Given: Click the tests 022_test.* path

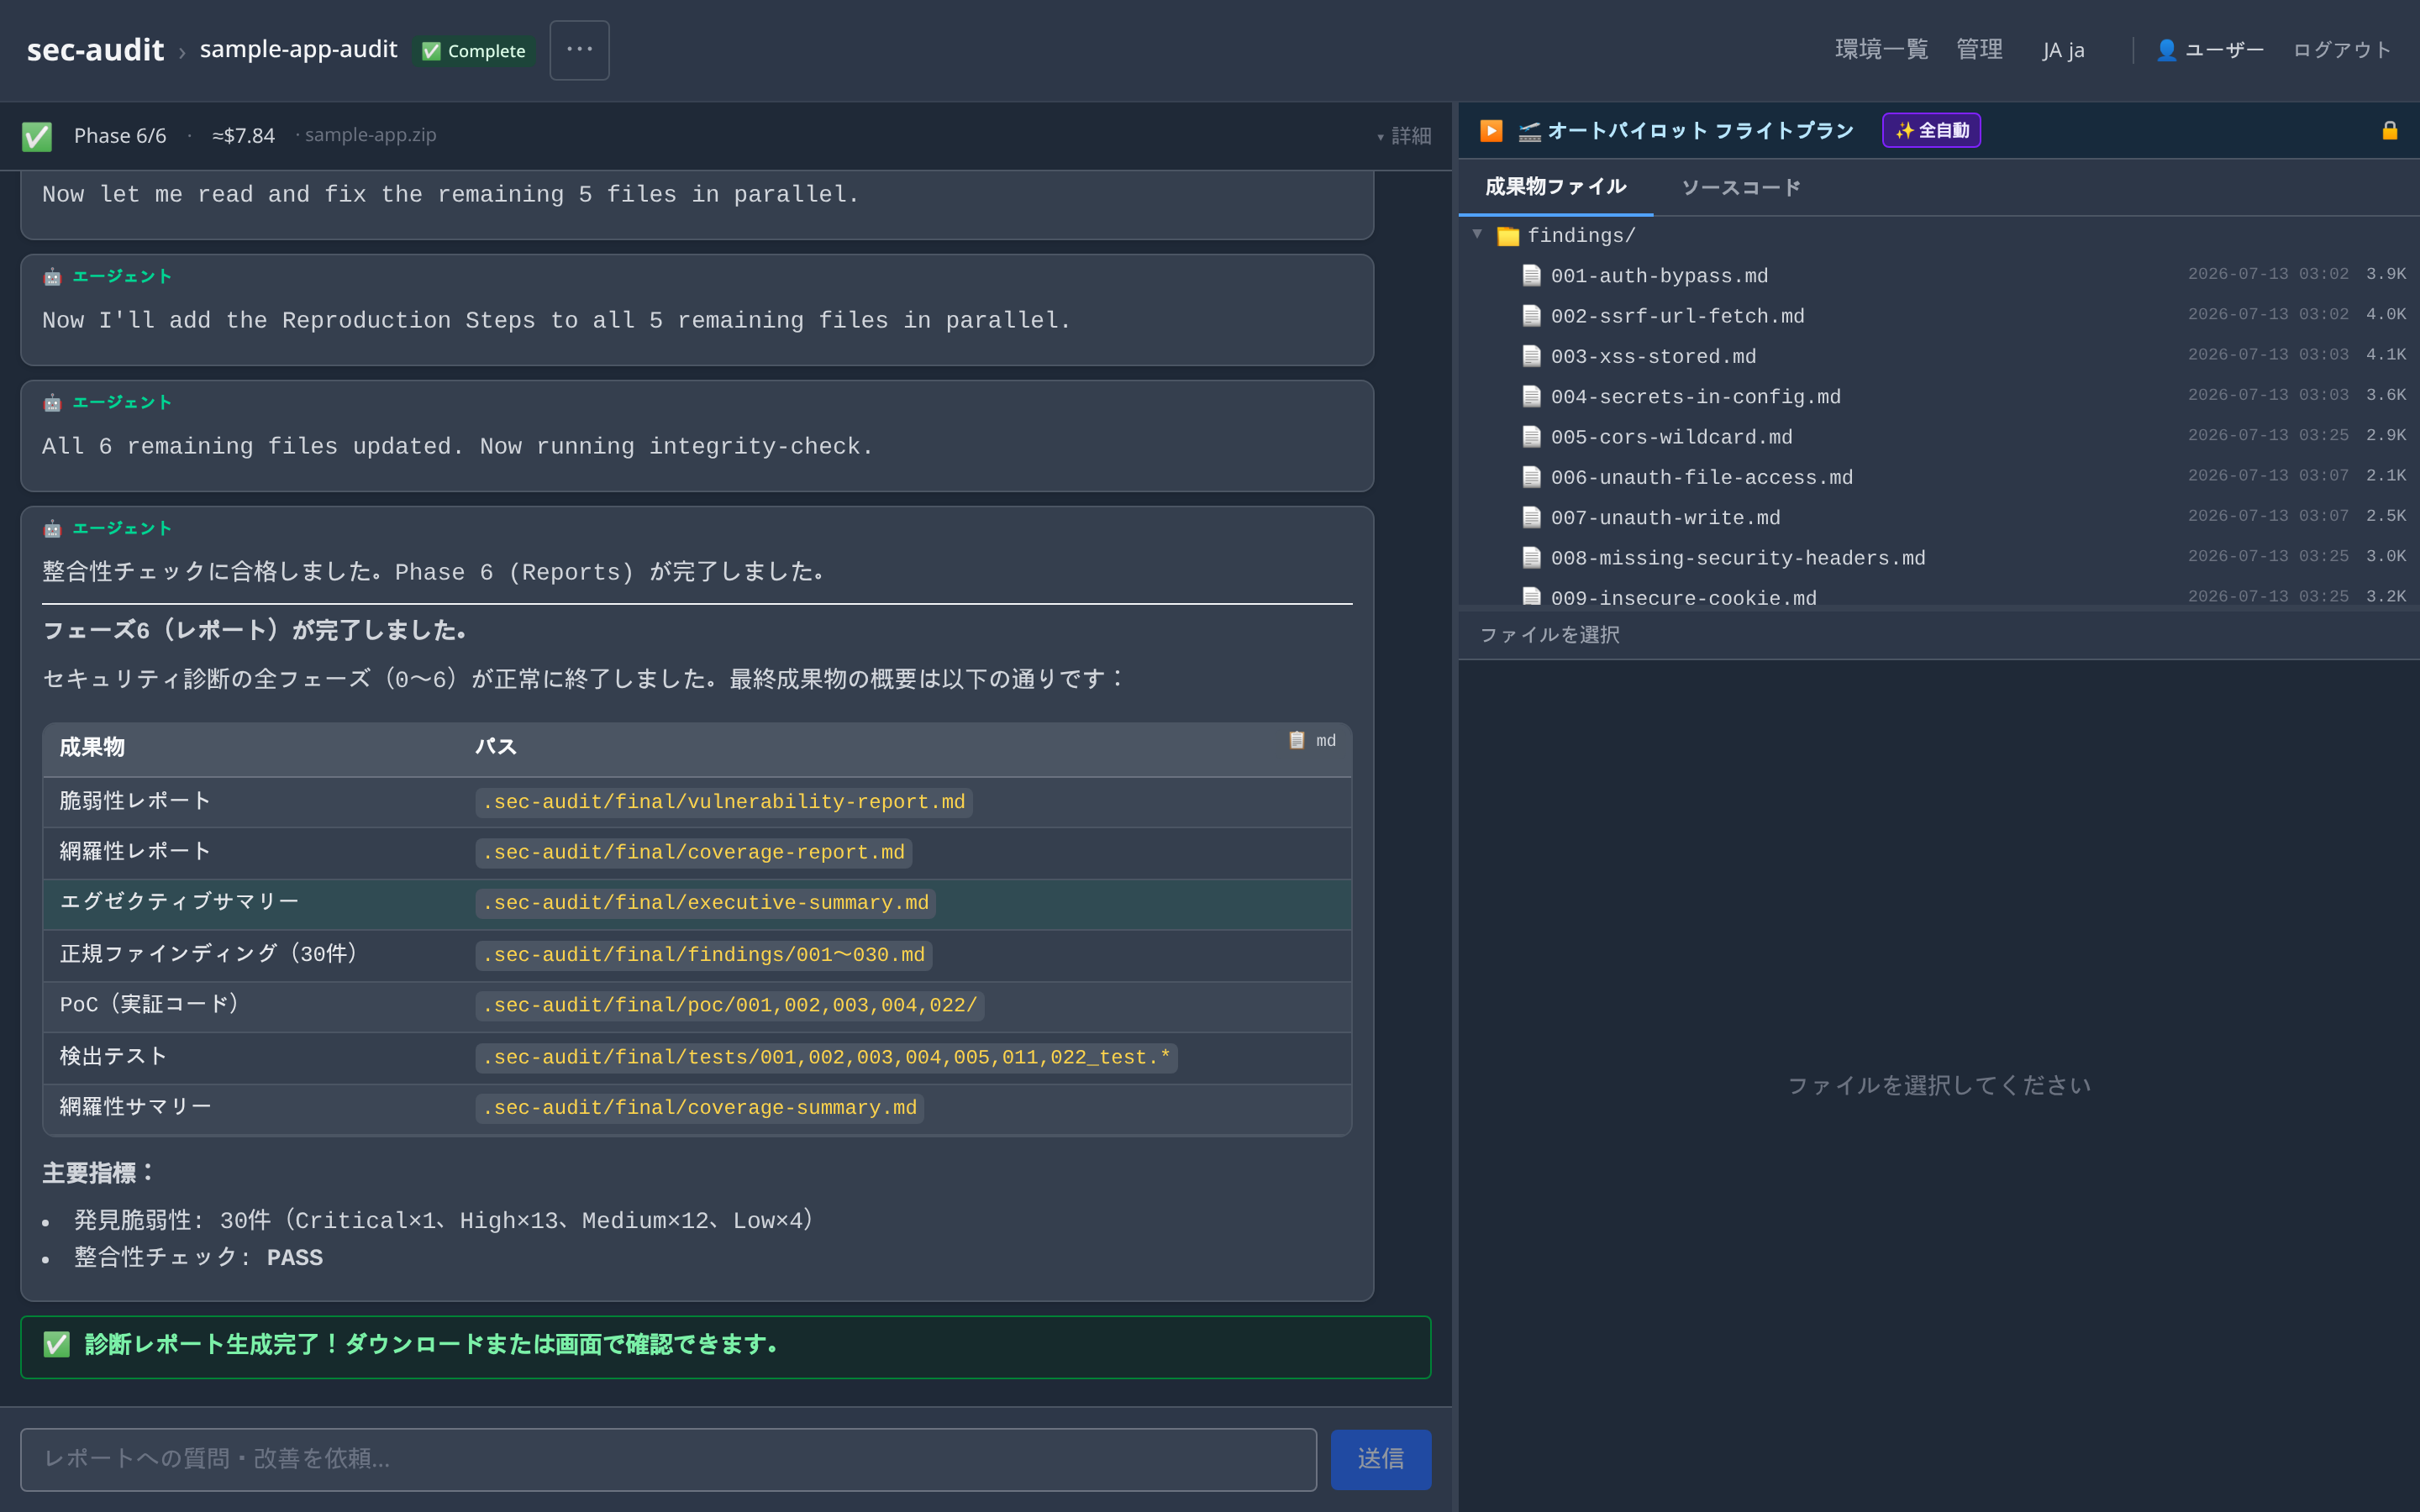Looking at the screenshot, I should (x=826, y=1057).
